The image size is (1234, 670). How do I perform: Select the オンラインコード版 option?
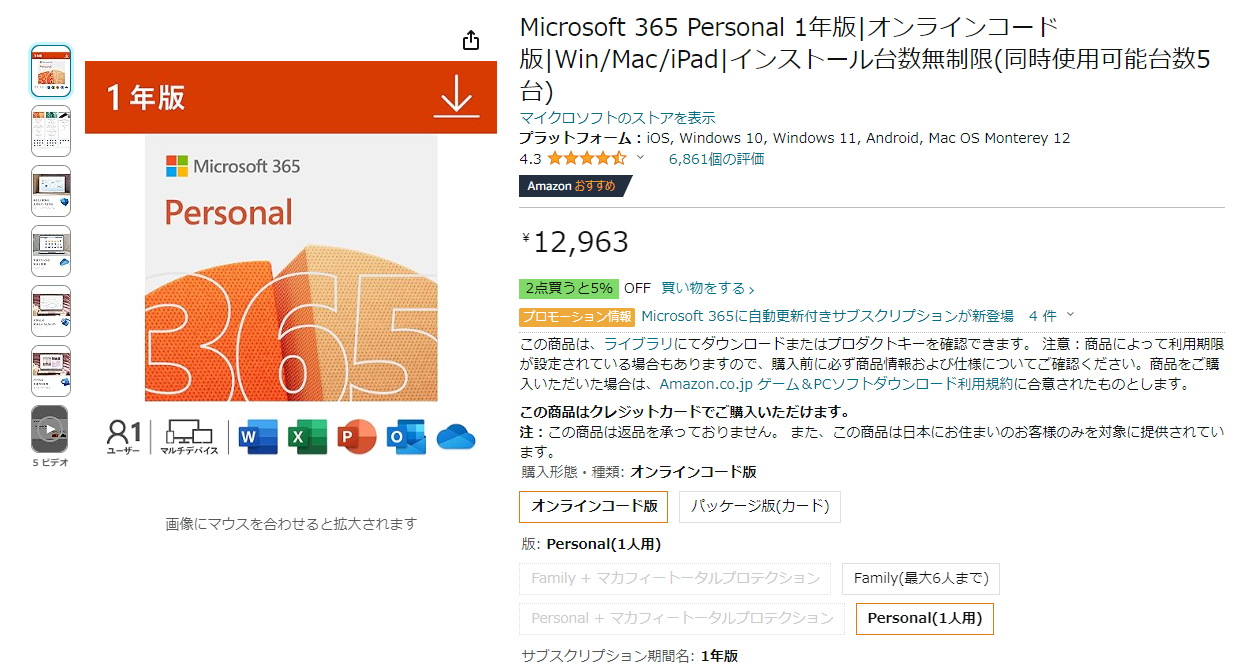[x=593, y=506]
